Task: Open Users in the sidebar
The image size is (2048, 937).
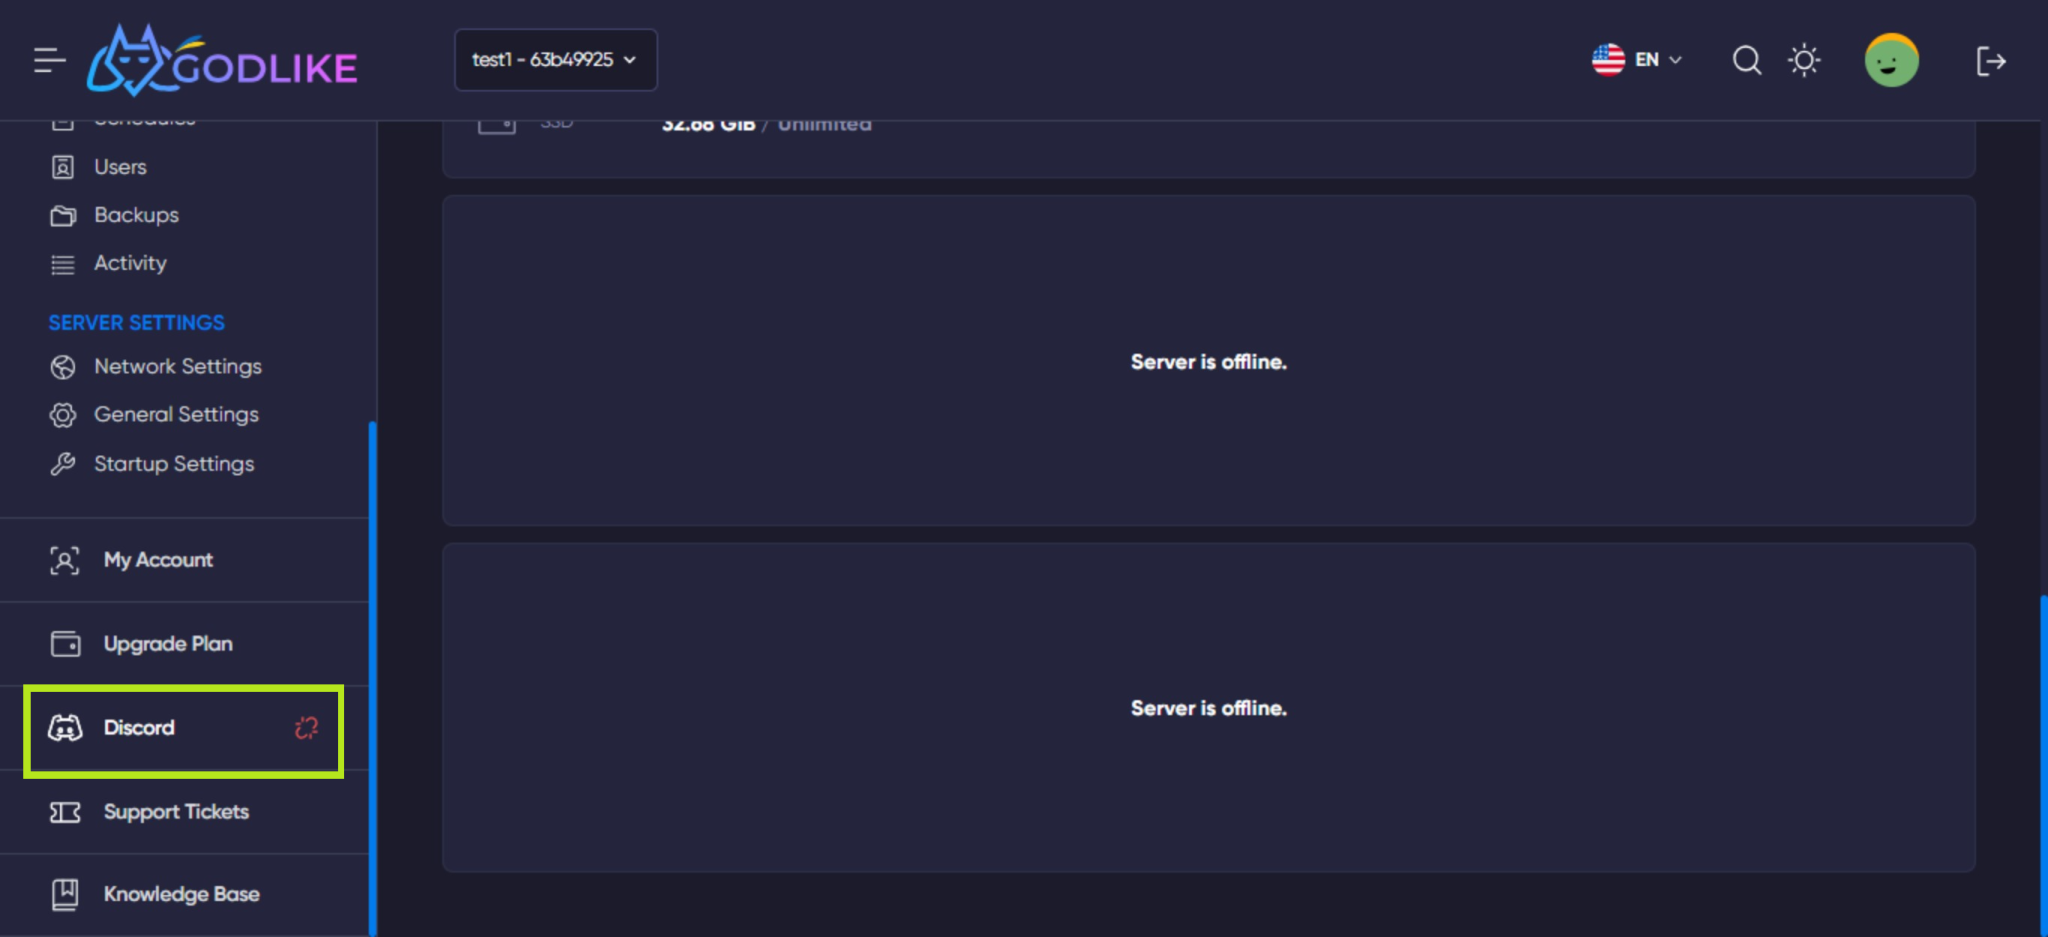Action: pyautogui.click(x=120, y=167)
